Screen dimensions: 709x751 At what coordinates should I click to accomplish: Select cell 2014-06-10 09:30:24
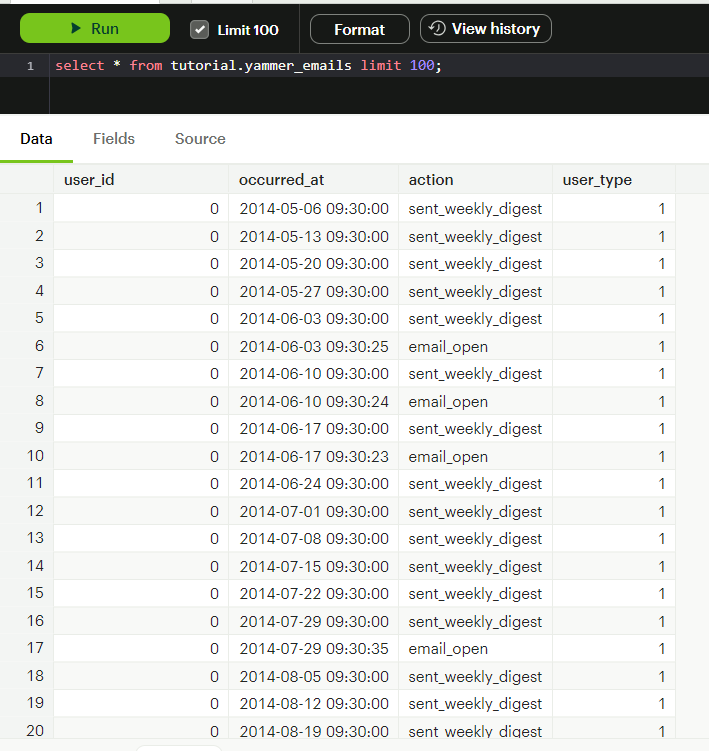314,402
